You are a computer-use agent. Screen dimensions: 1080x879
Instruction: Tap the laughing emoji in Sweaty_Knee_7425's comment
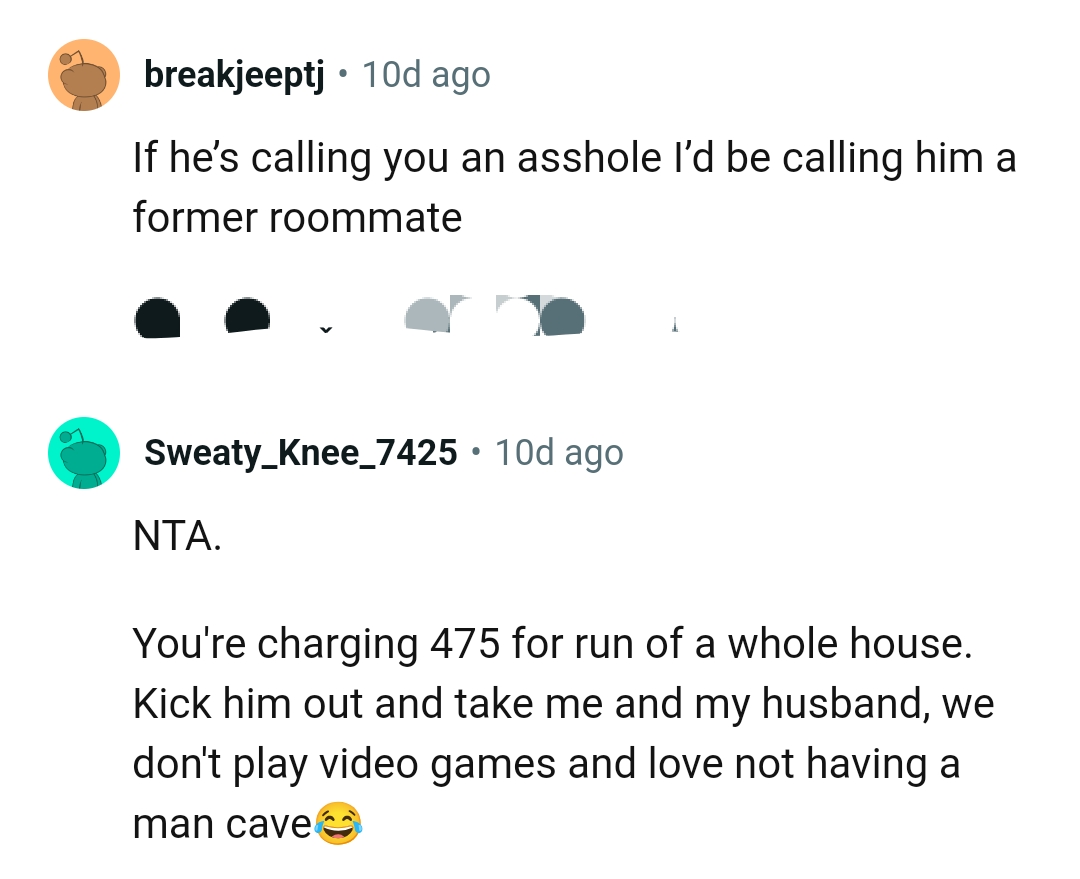tap(340, 823)
